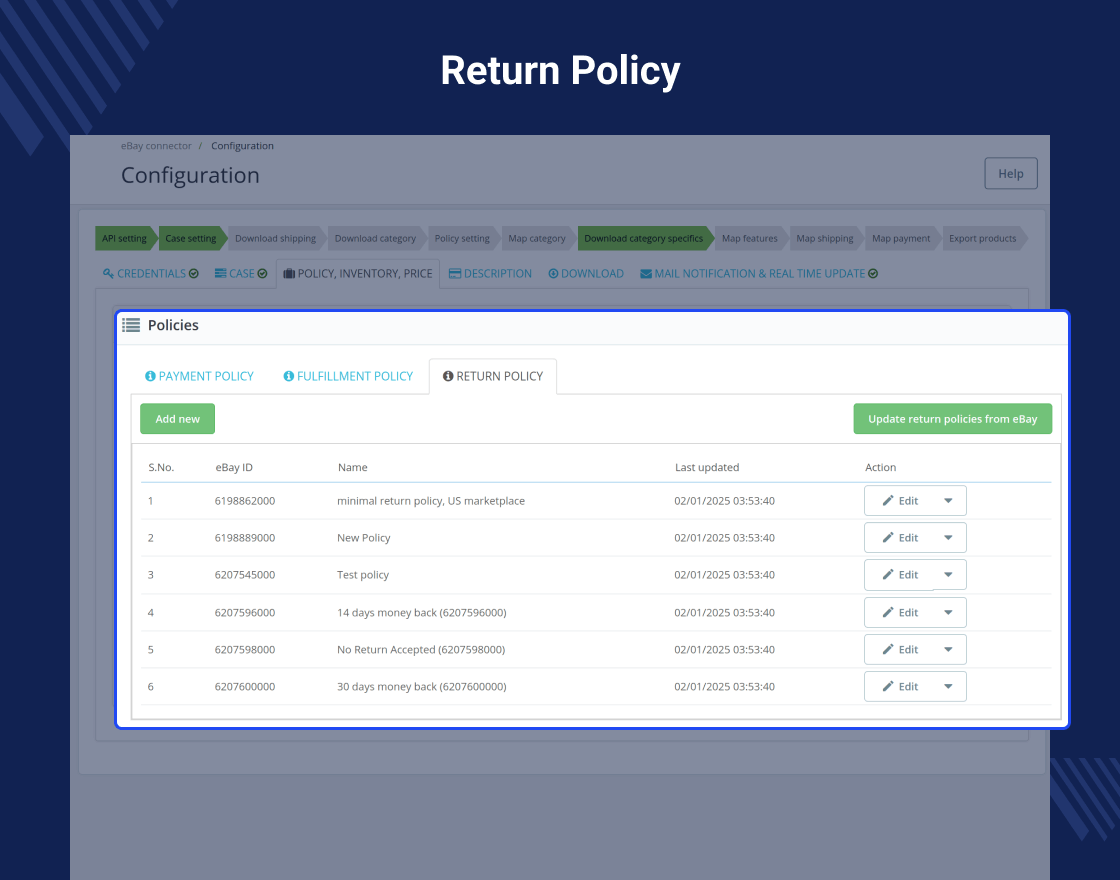Select the RETURN POLICY tab

[493, 376]
